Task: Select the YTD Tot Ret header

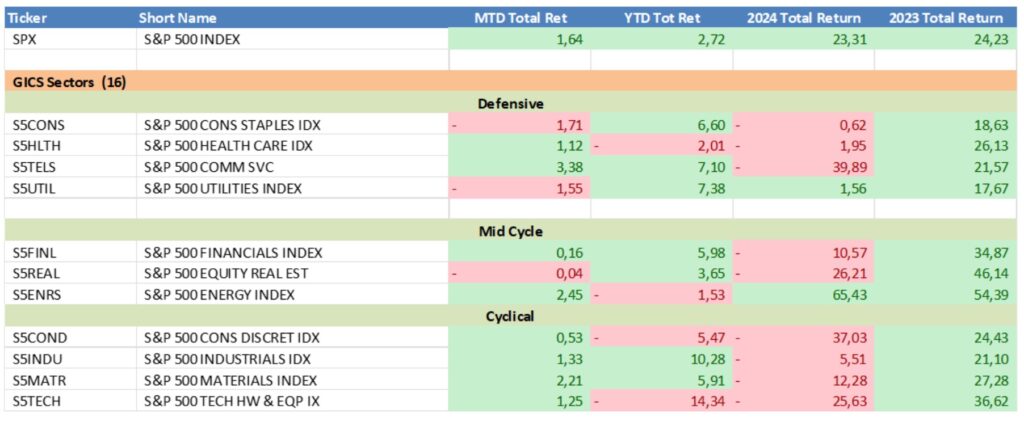Action: coord(661,18)
